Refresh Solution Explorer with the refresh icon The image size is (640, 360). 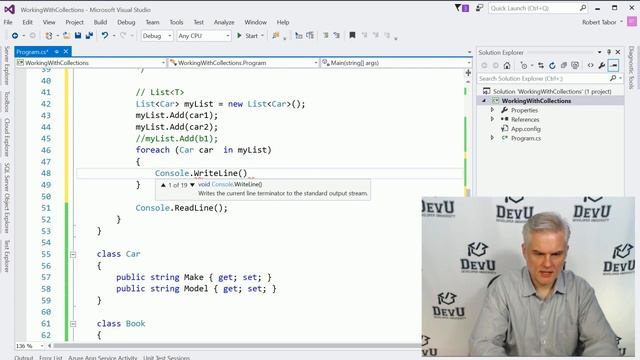click(552, 65)
